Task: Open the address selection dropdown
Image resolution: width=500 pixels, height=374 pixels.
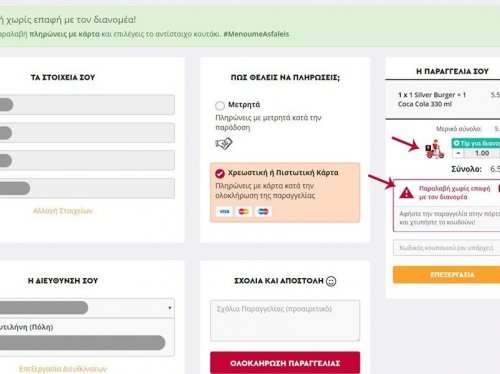Action: 87,308
